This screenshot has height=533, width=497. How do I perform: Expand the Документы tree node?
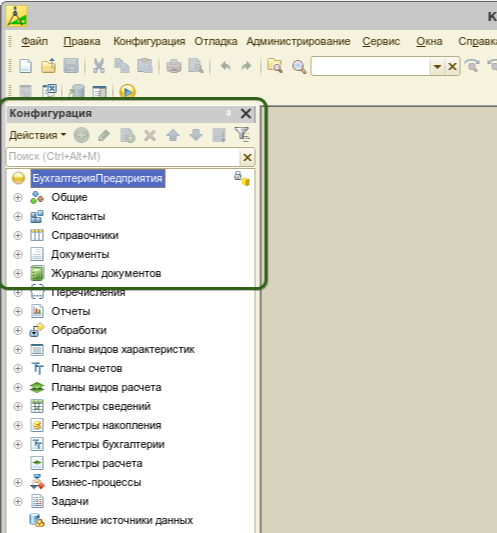coord(18,254)
